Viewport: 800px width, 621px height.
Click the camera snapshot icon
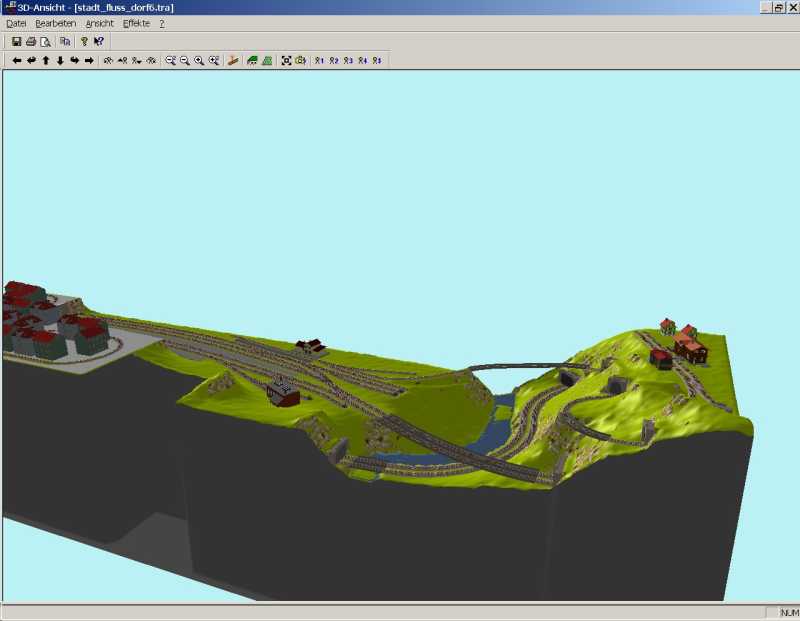tap(300, 61)
